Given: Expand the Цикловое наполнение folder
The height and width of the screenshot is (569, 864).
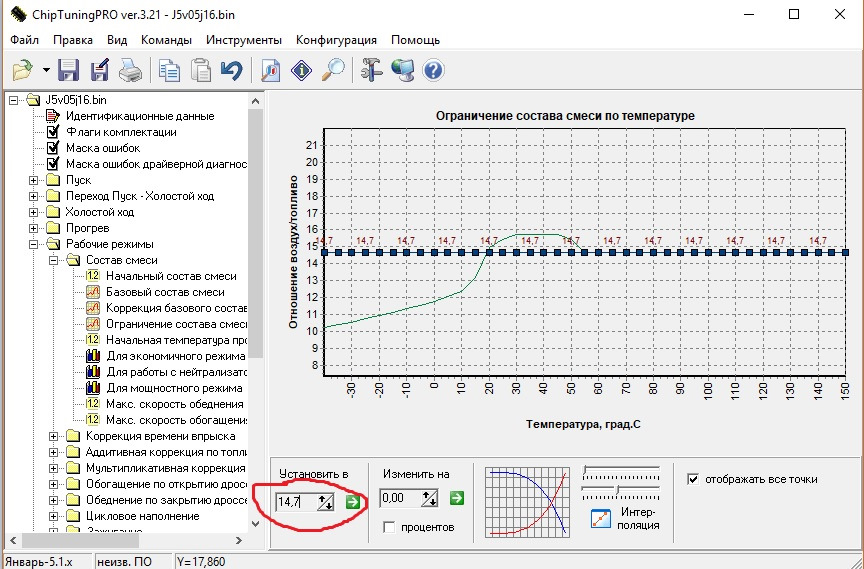Looking at the screenshot, I should point(53,516).
